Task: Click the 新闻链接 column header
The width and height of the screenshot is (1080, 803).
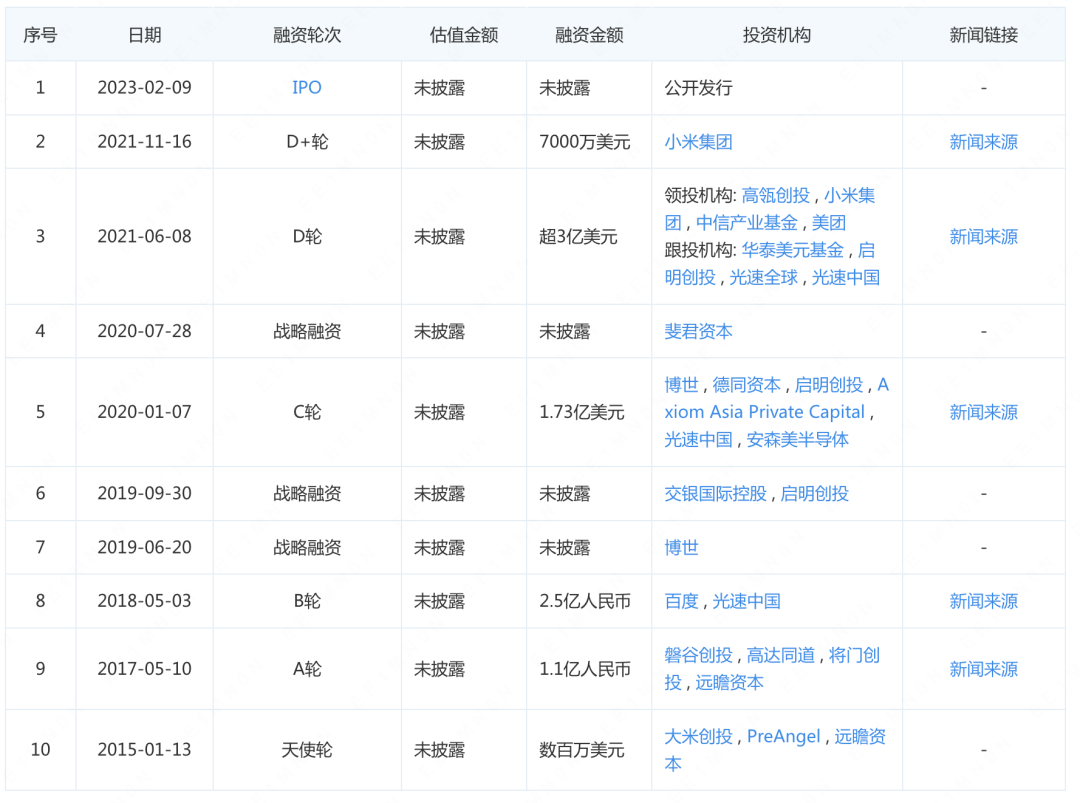Action: [x=983, y=35]
